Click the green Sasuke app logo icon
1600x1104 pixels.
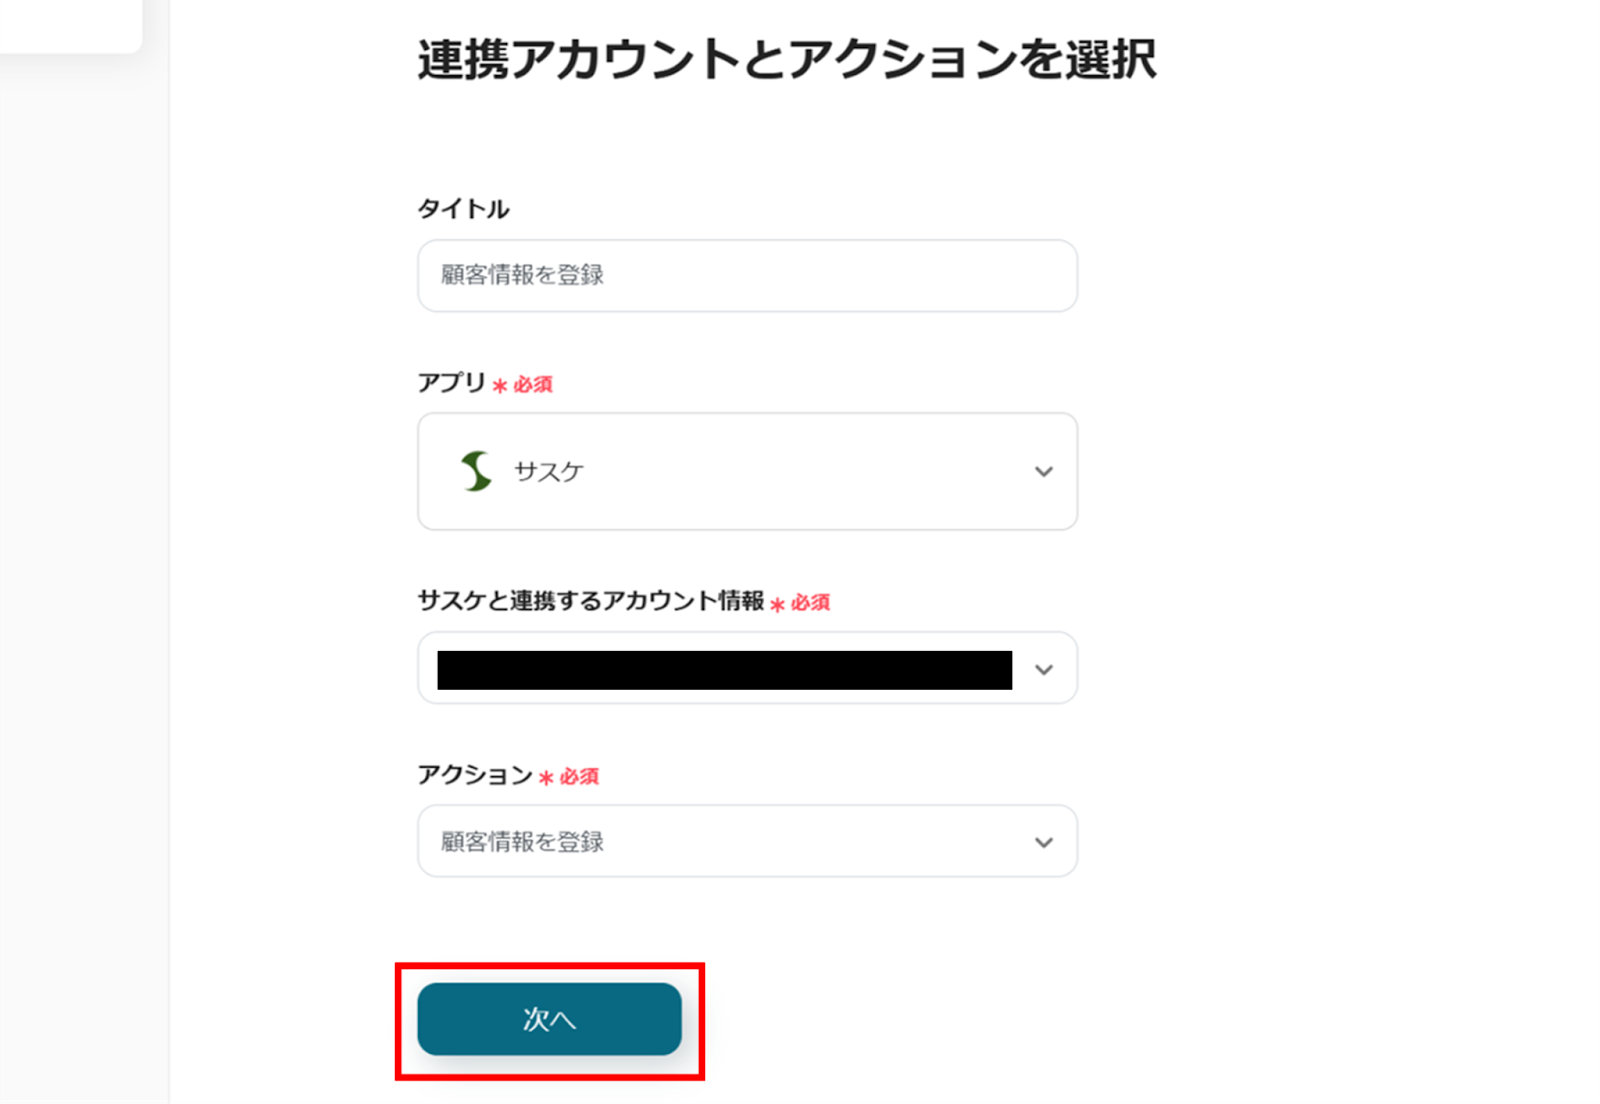coord(476,471)
